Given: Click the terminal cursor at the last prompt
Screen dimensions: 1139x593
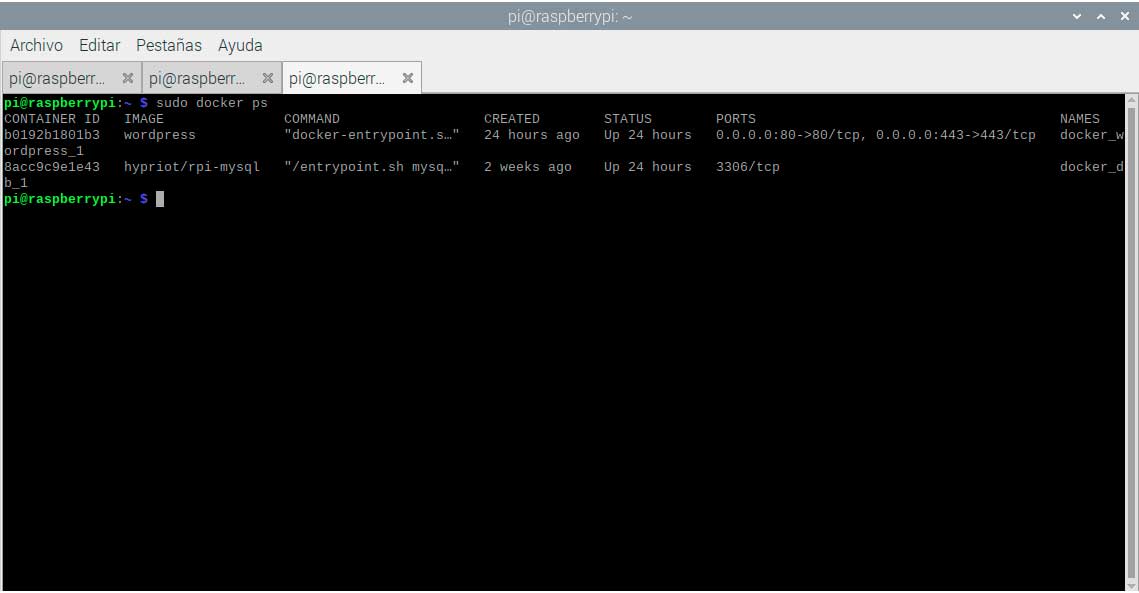Looking at the screenshot, I should 160,199.
